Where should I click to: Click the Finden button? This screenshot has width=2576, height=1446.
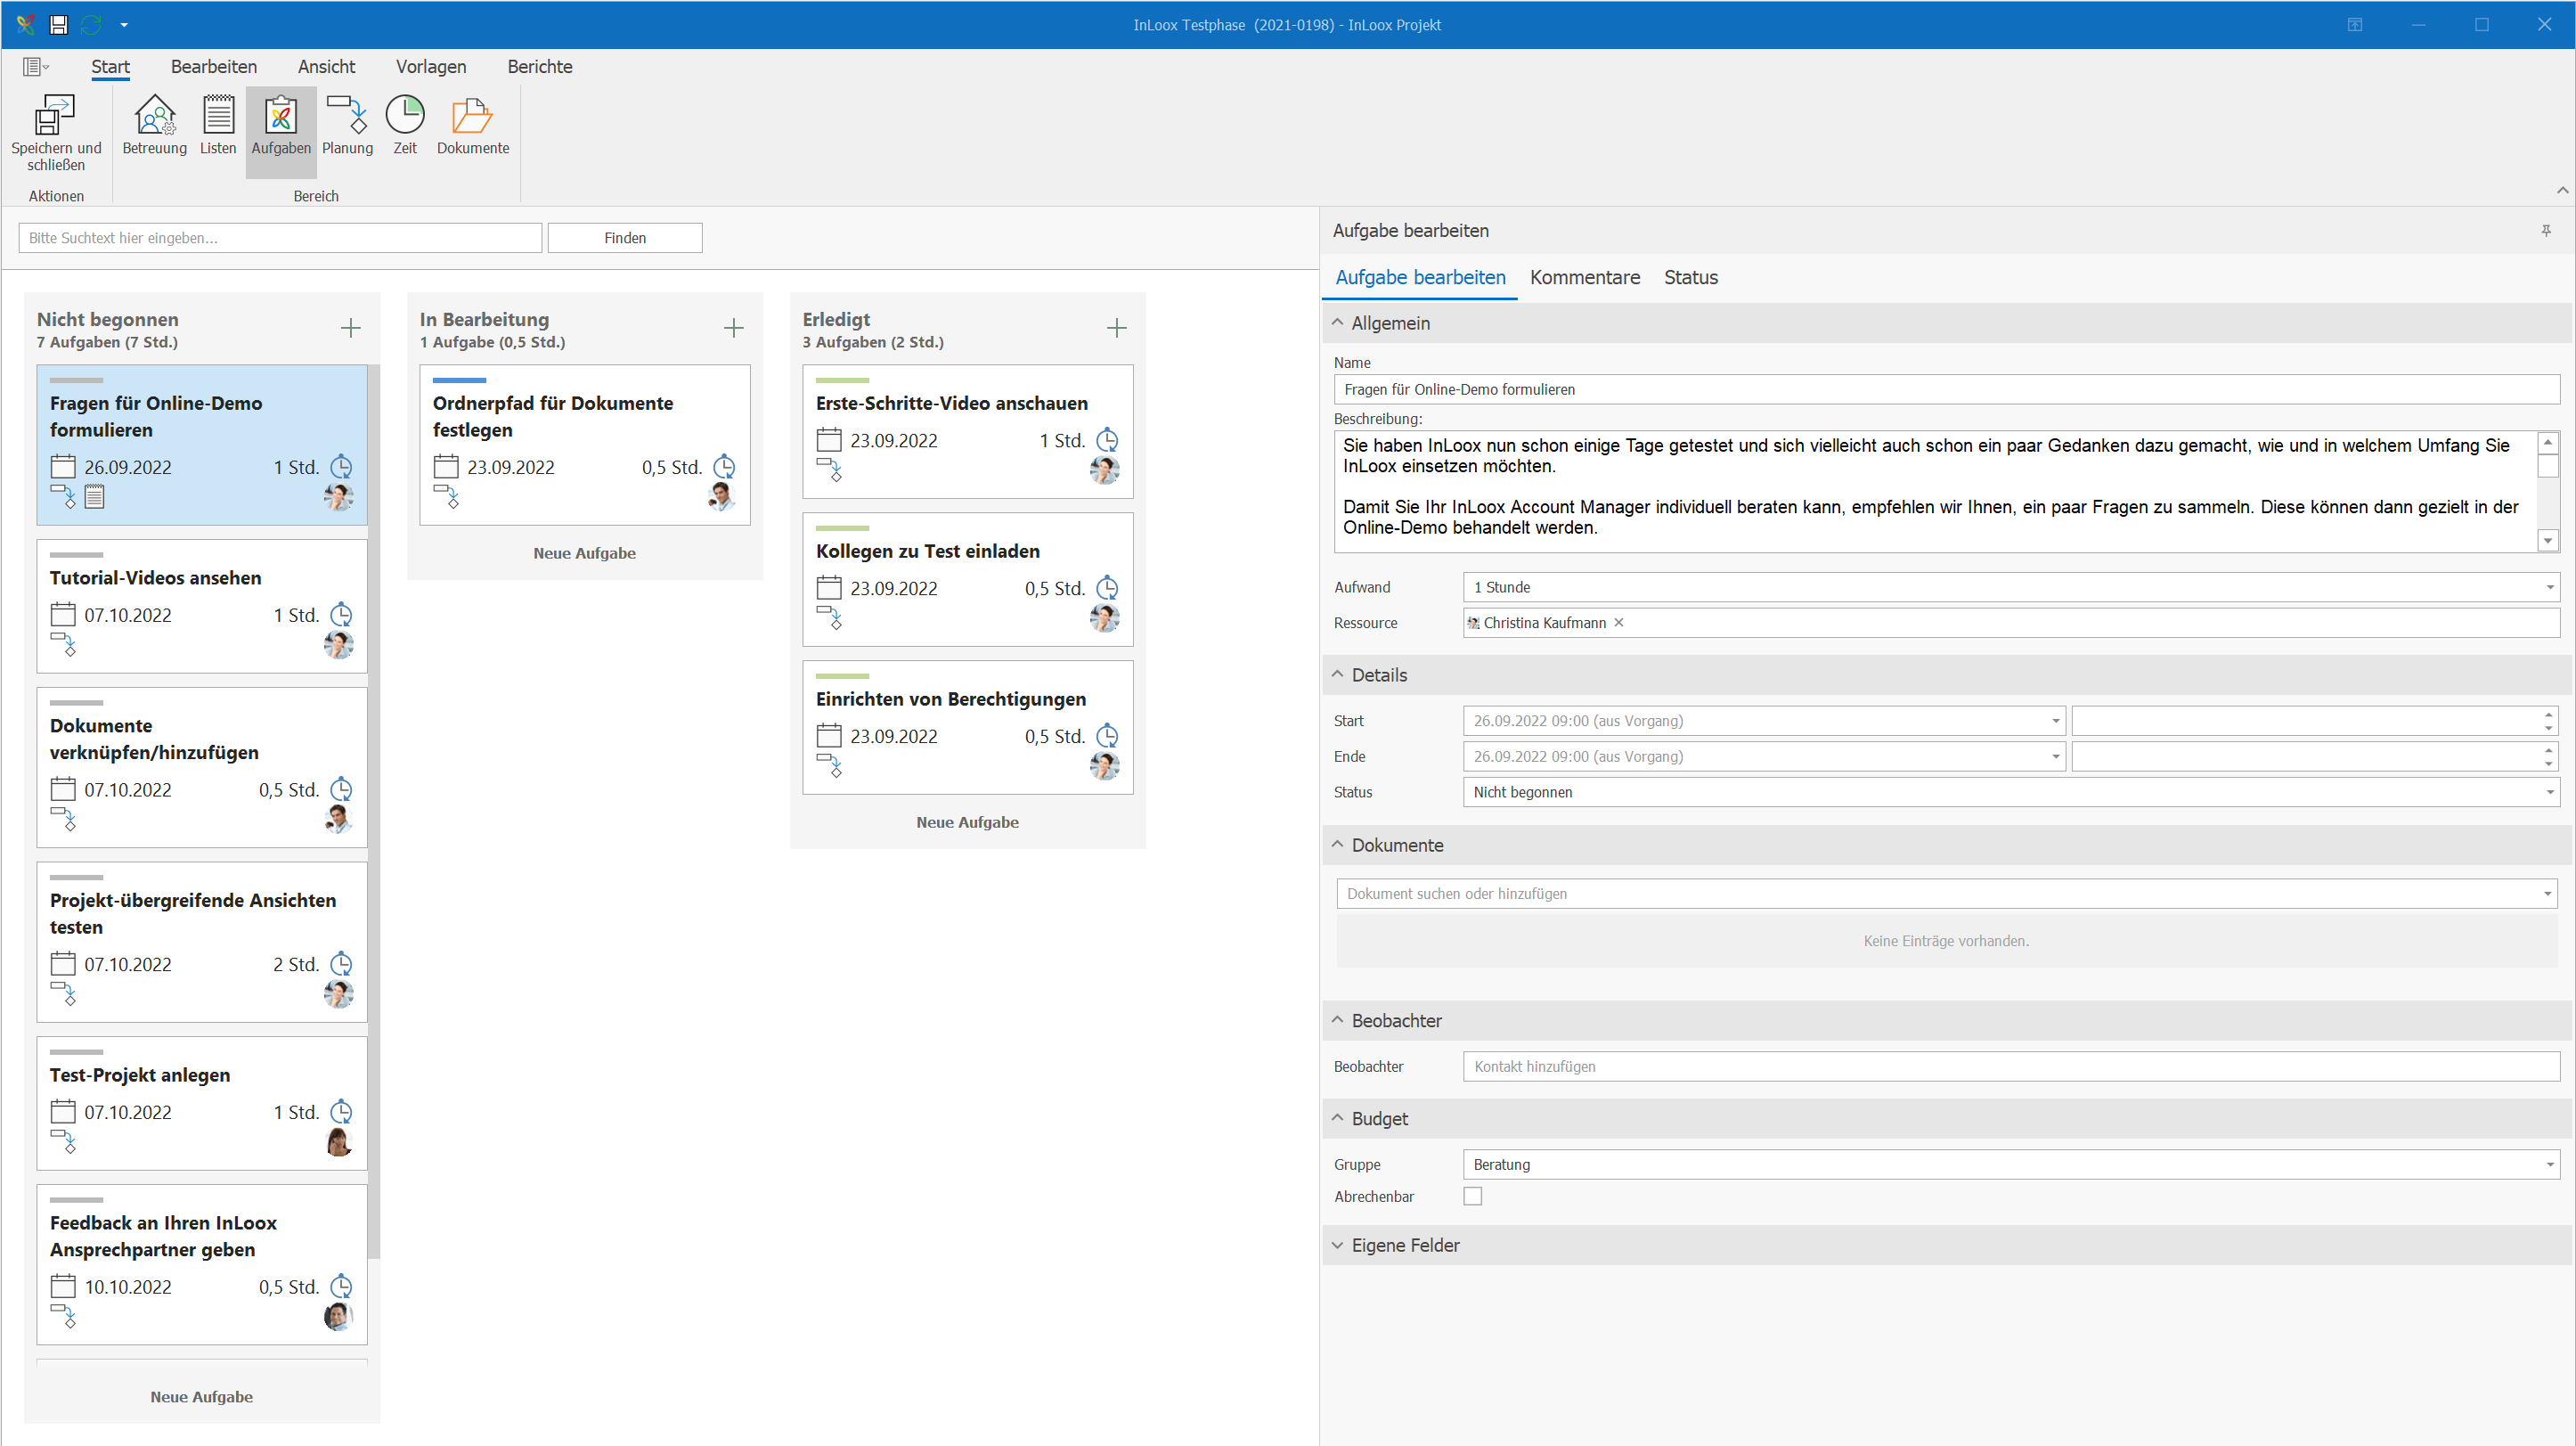point(625,238)
